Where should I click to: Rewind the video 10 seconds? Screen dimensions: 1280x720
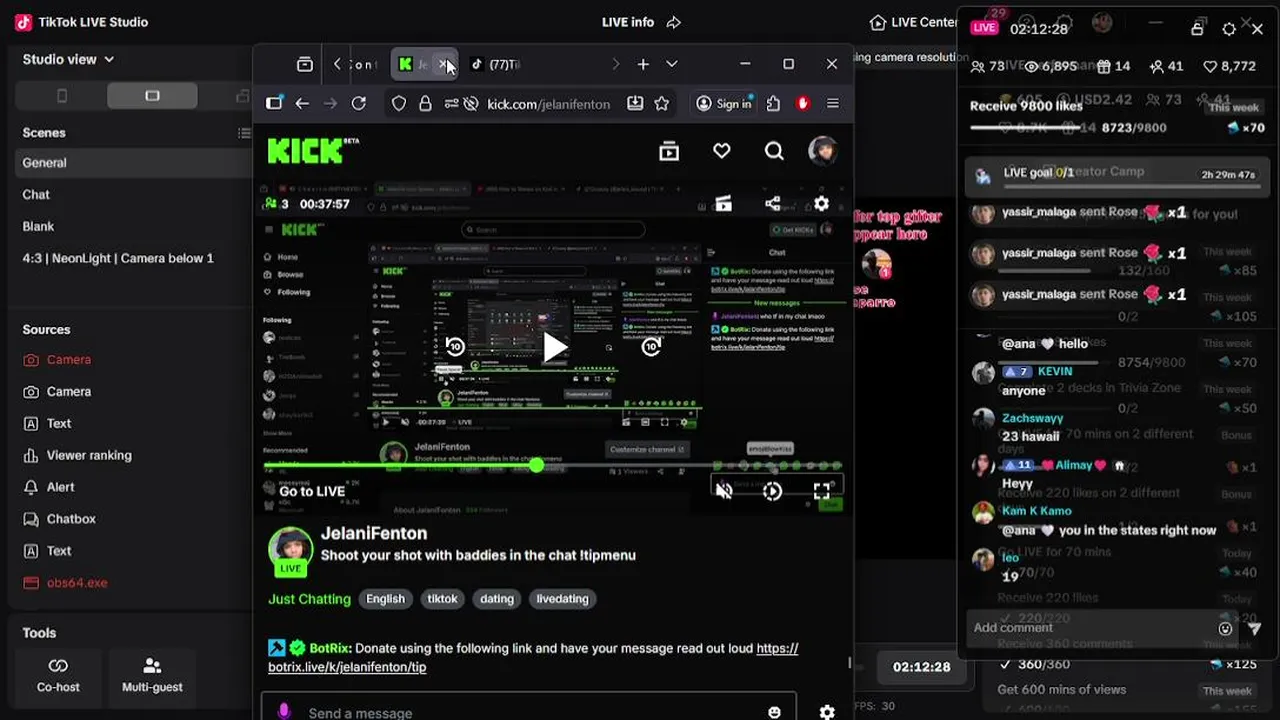coord(455,347)
